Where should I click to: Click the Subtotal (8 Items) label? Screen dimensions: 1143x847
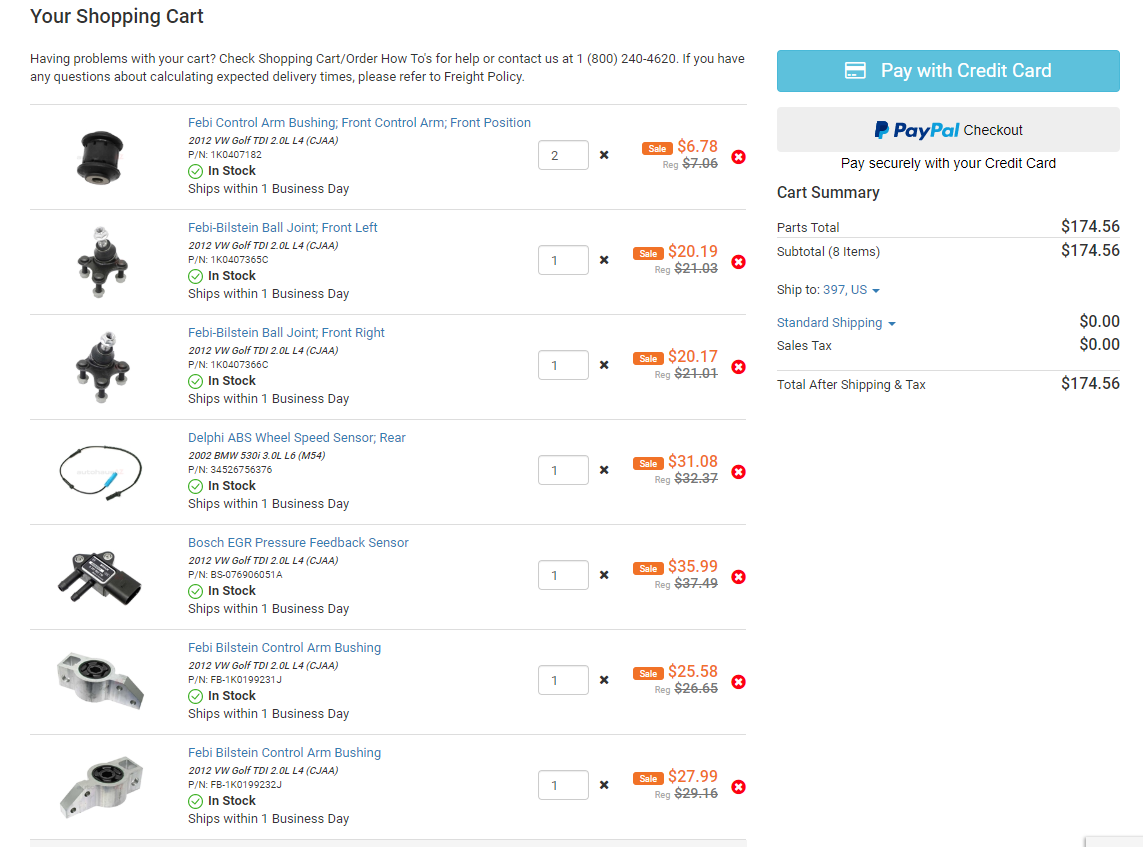[828, 251]
